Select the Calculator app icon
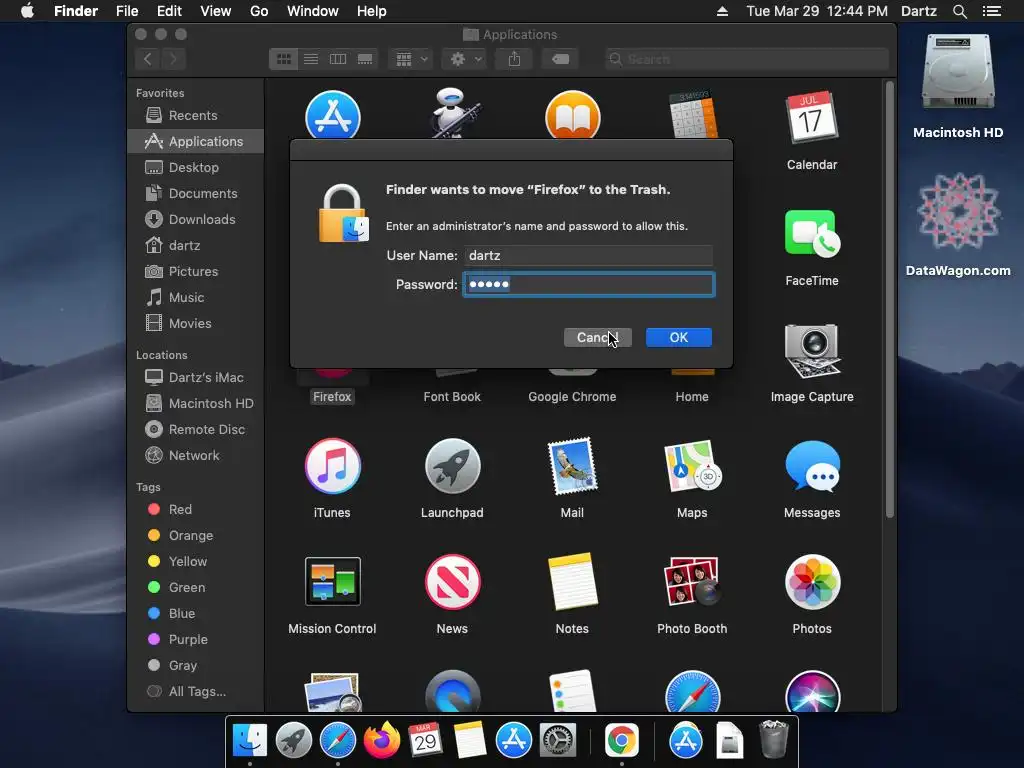This screenshot has width=1024, height=768. [693, 115]
